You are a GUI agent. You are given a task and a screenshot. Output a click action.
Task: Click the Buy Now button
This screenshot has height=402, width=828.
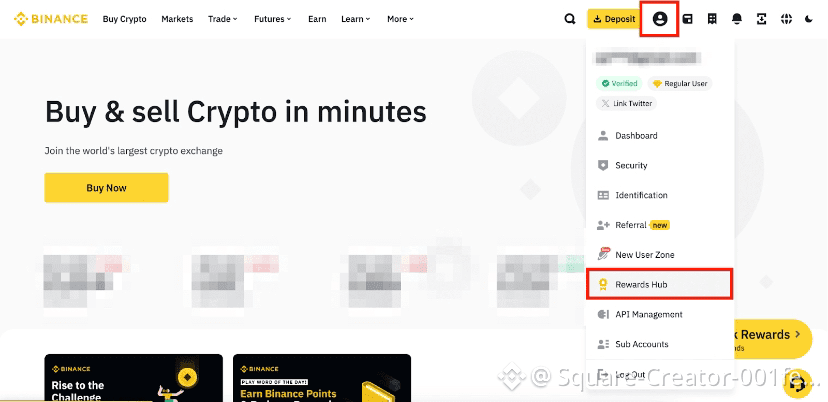click(x=106, y=188)
